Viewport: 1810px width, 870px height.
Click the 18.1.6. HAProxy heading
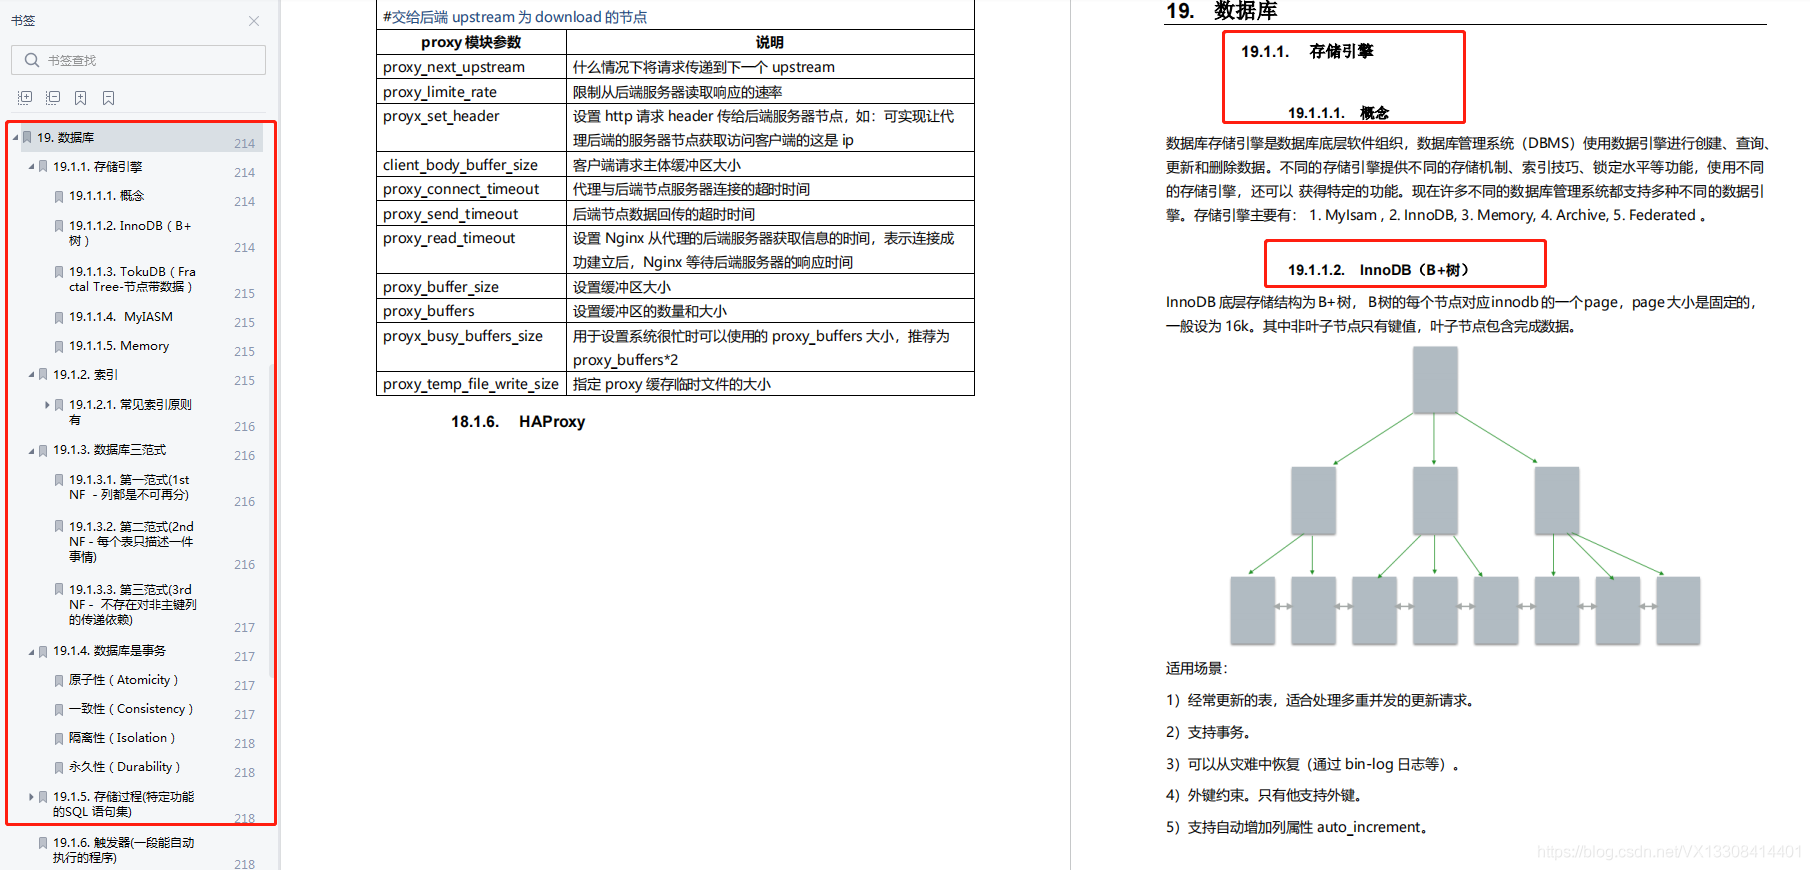518,422
